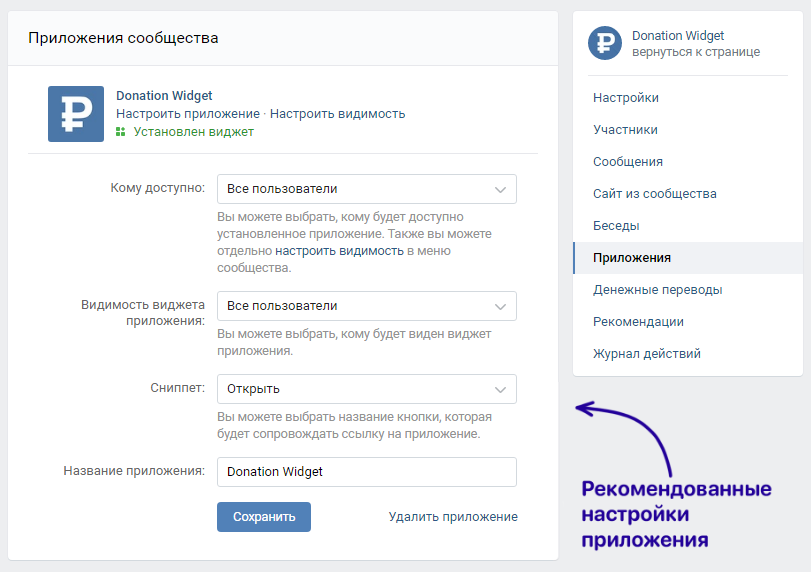This screenshot has width=811, height=572.
Task: Click the Donation Widget ruble app icon
Action: click(76, 114)
